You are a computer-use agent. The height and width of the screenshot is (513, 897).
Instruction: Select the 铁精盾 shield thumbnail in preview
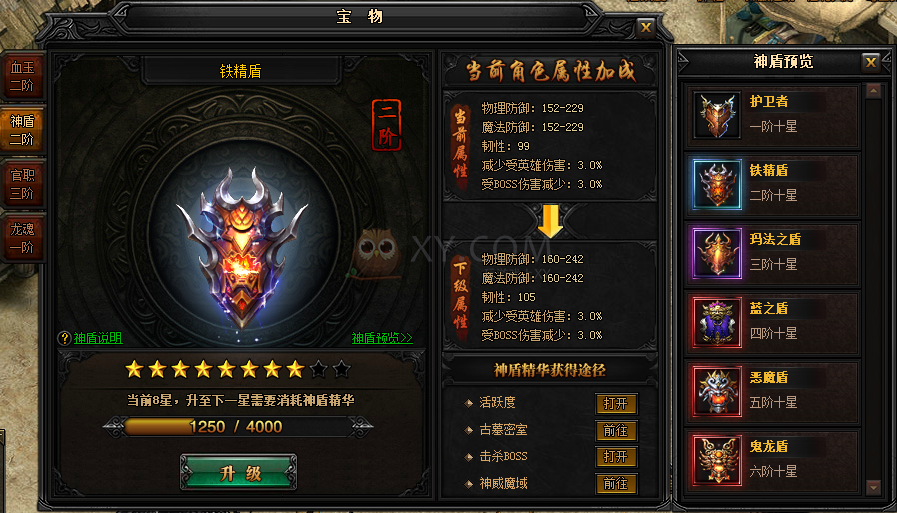[716, 184]
